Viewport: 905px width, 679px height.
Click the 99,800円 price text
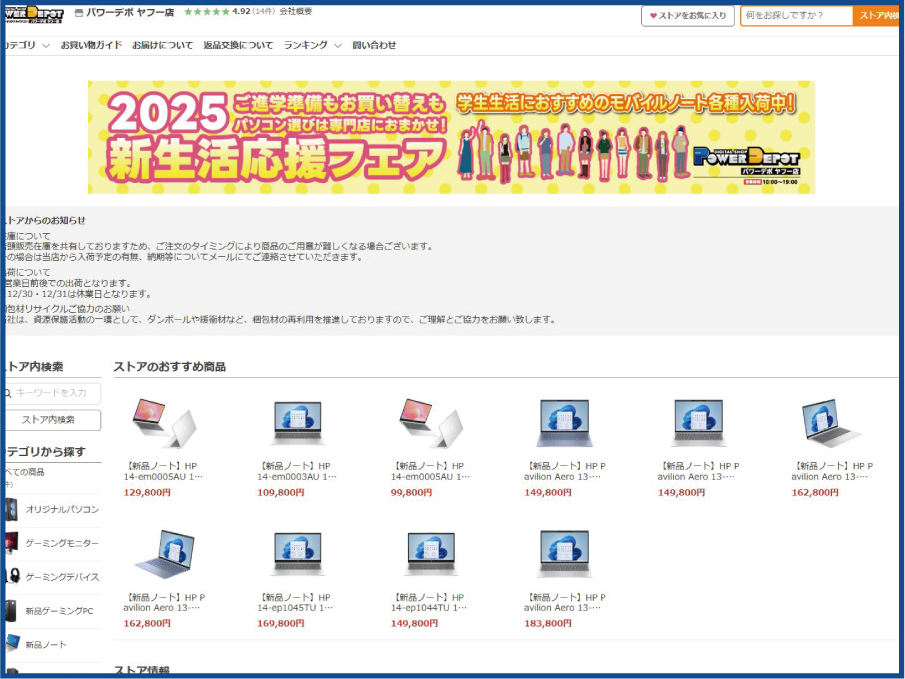point(412,493)
